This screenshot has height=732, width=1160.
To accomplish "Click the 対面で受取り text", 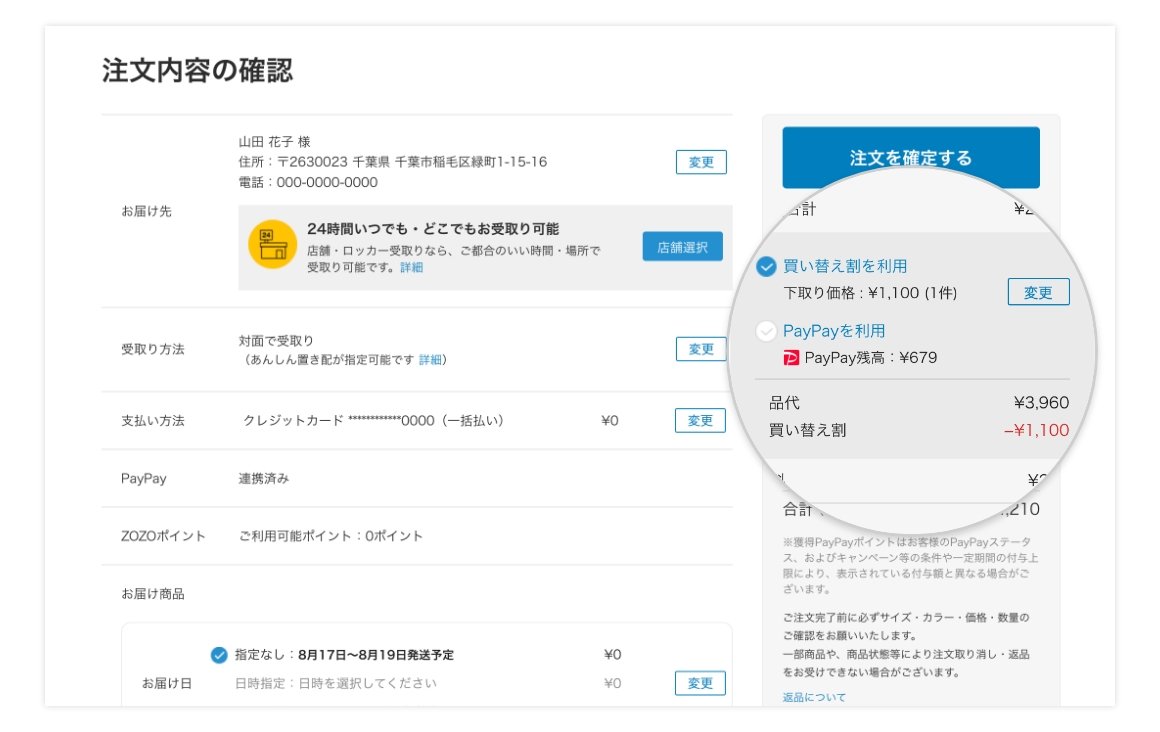I will 276,340.
